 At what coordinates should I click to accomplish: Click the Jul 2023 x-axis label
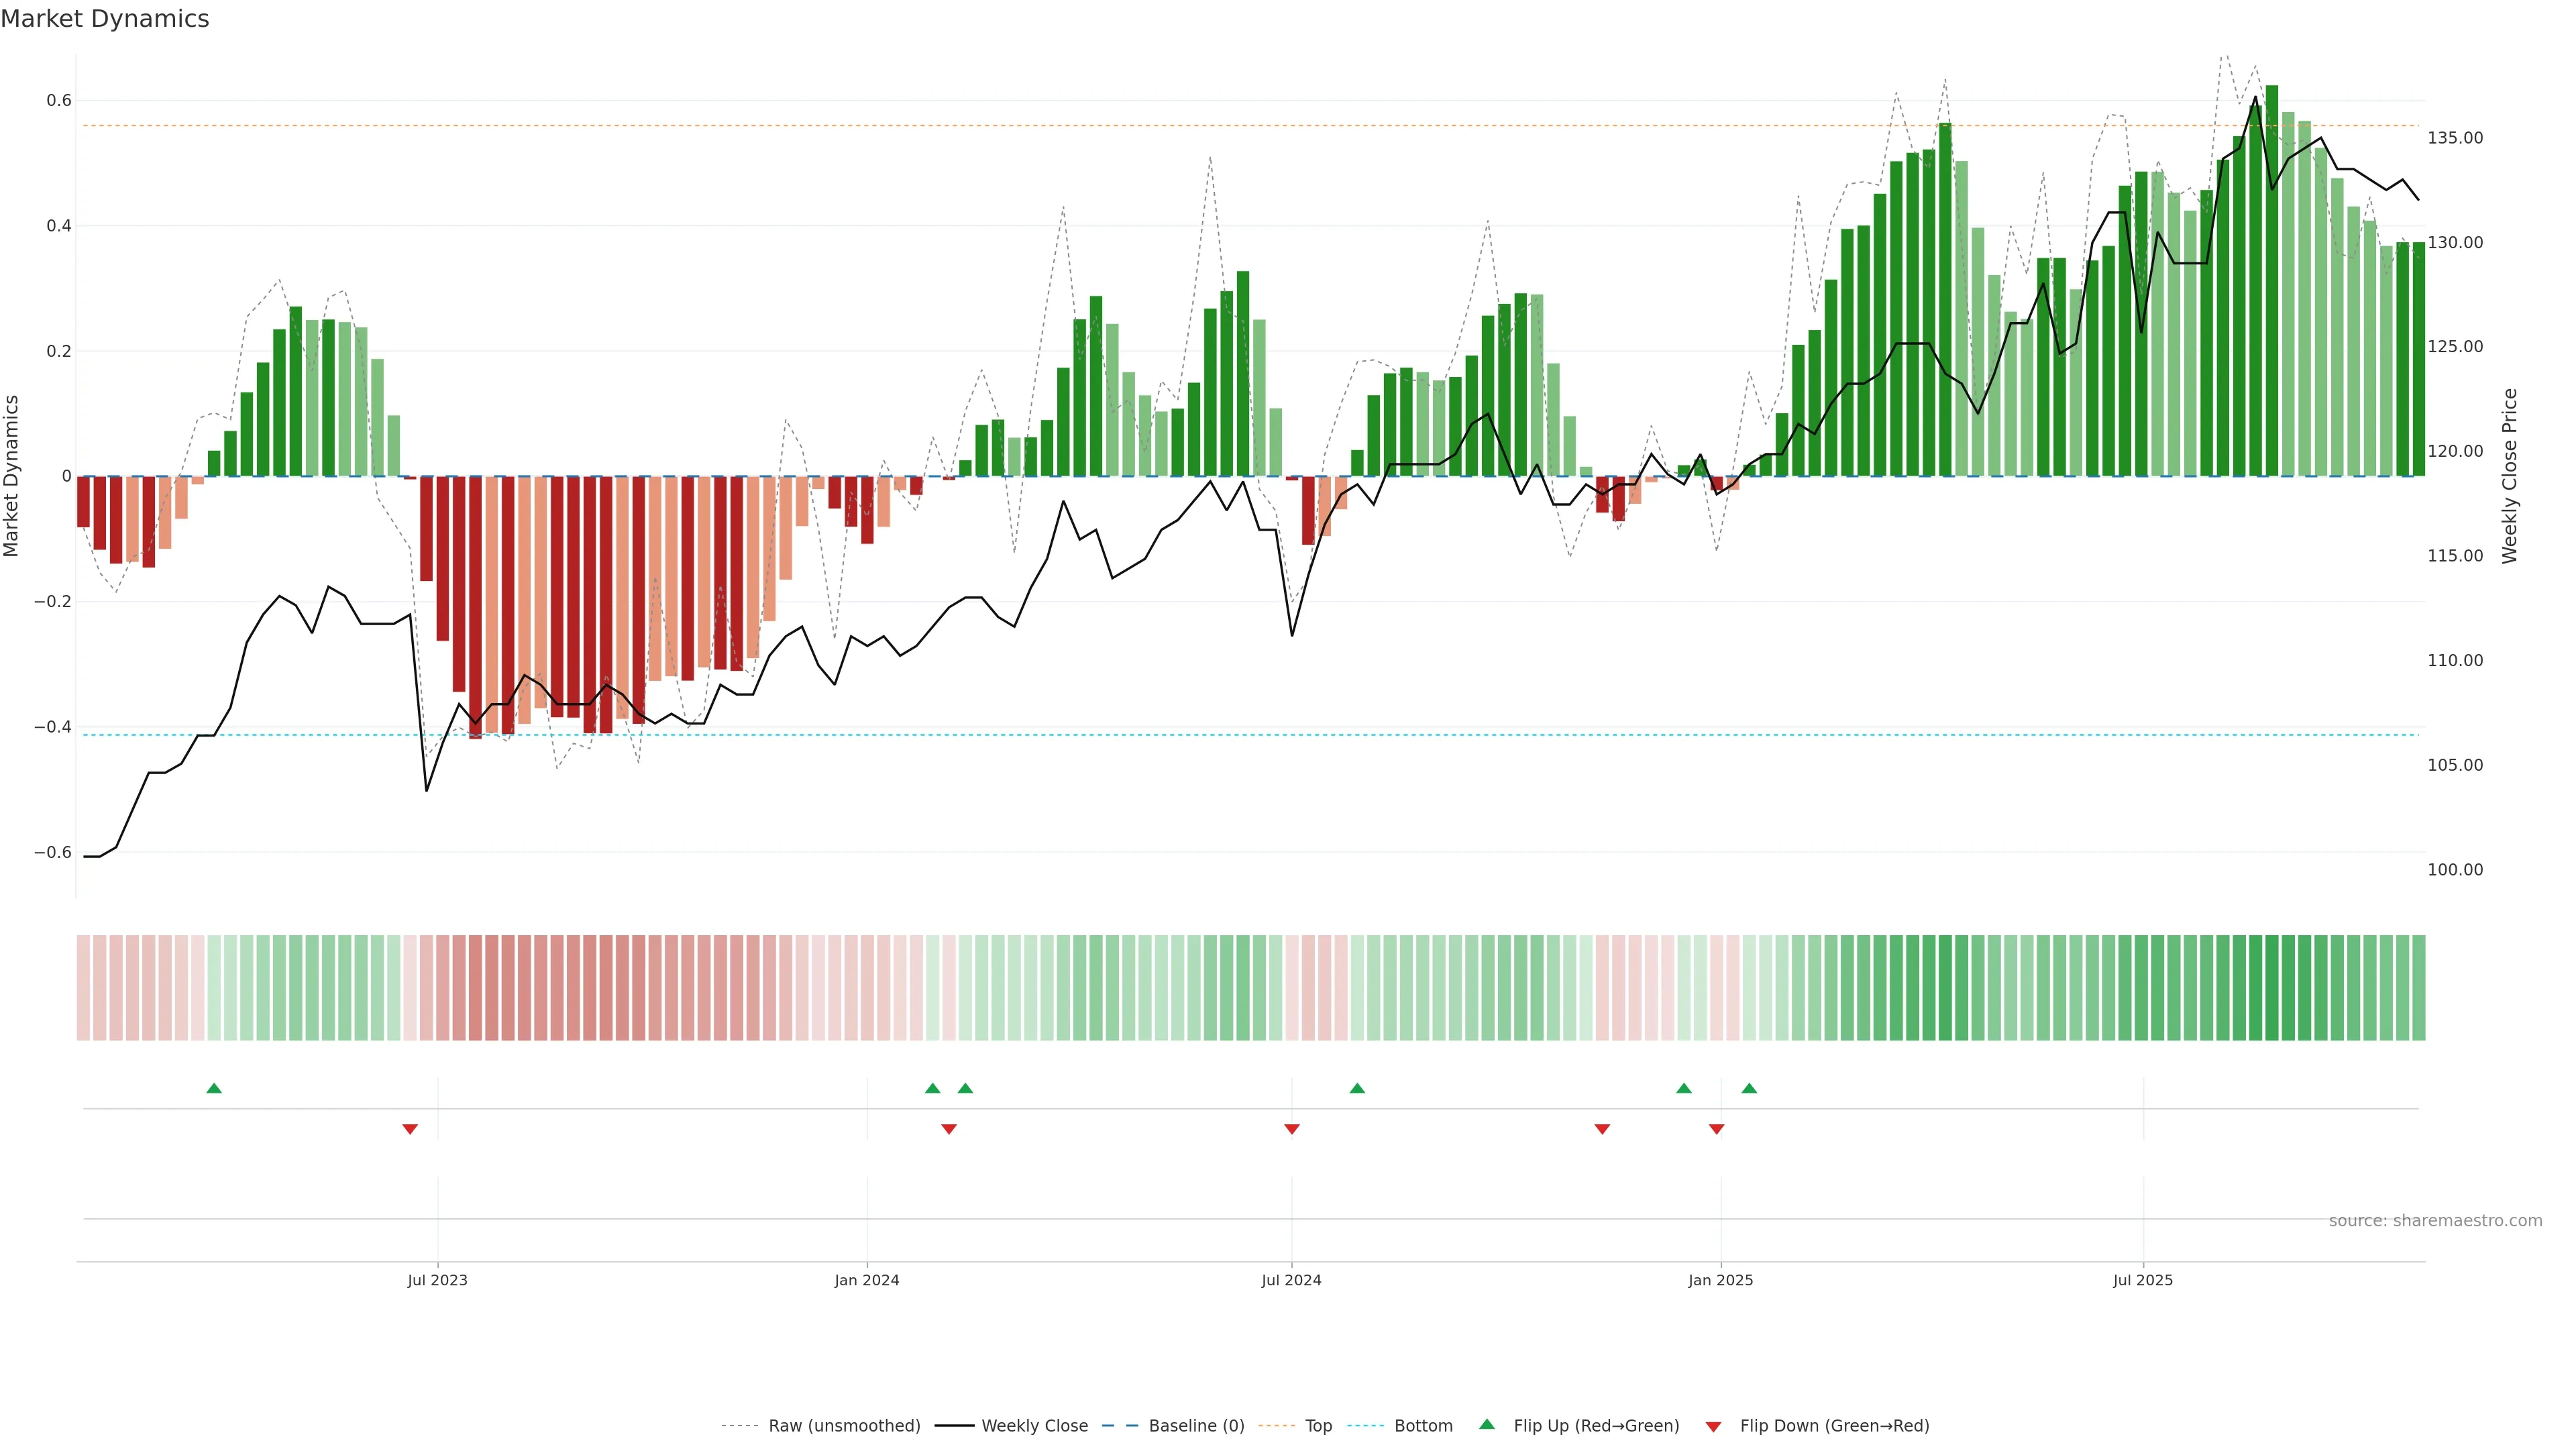click(437, 1280)
